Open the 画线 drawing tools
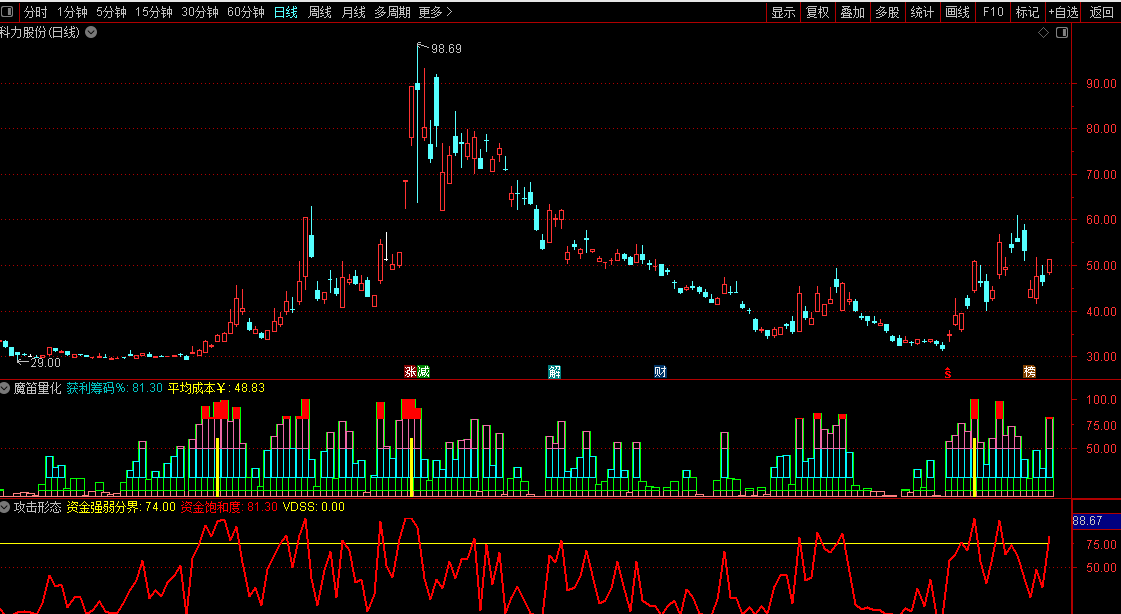Image resolution: width=1121 pixels, height=614 pixels. tap(957, 12)
